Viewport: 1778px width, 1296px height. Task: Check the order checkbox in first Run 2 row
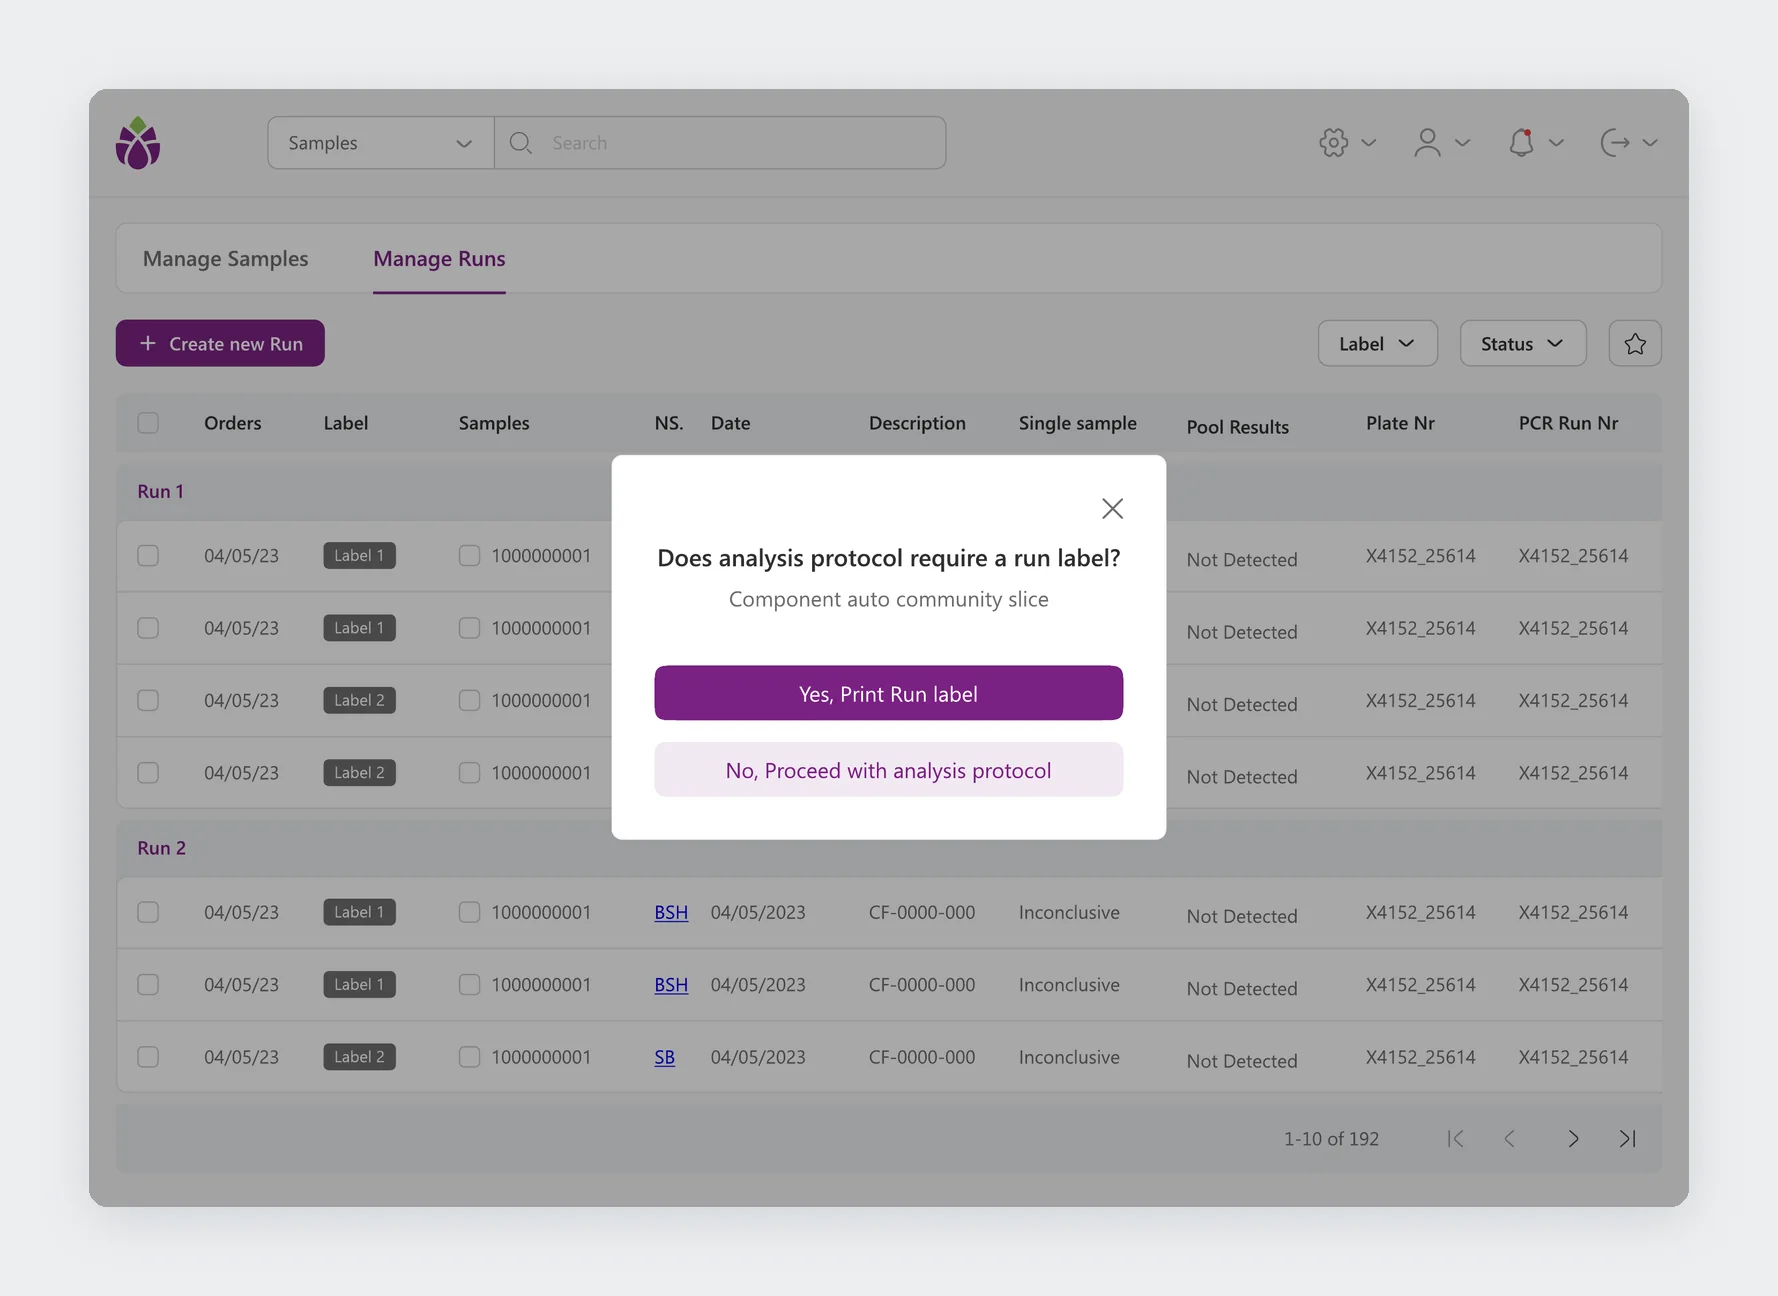[148, 912]
